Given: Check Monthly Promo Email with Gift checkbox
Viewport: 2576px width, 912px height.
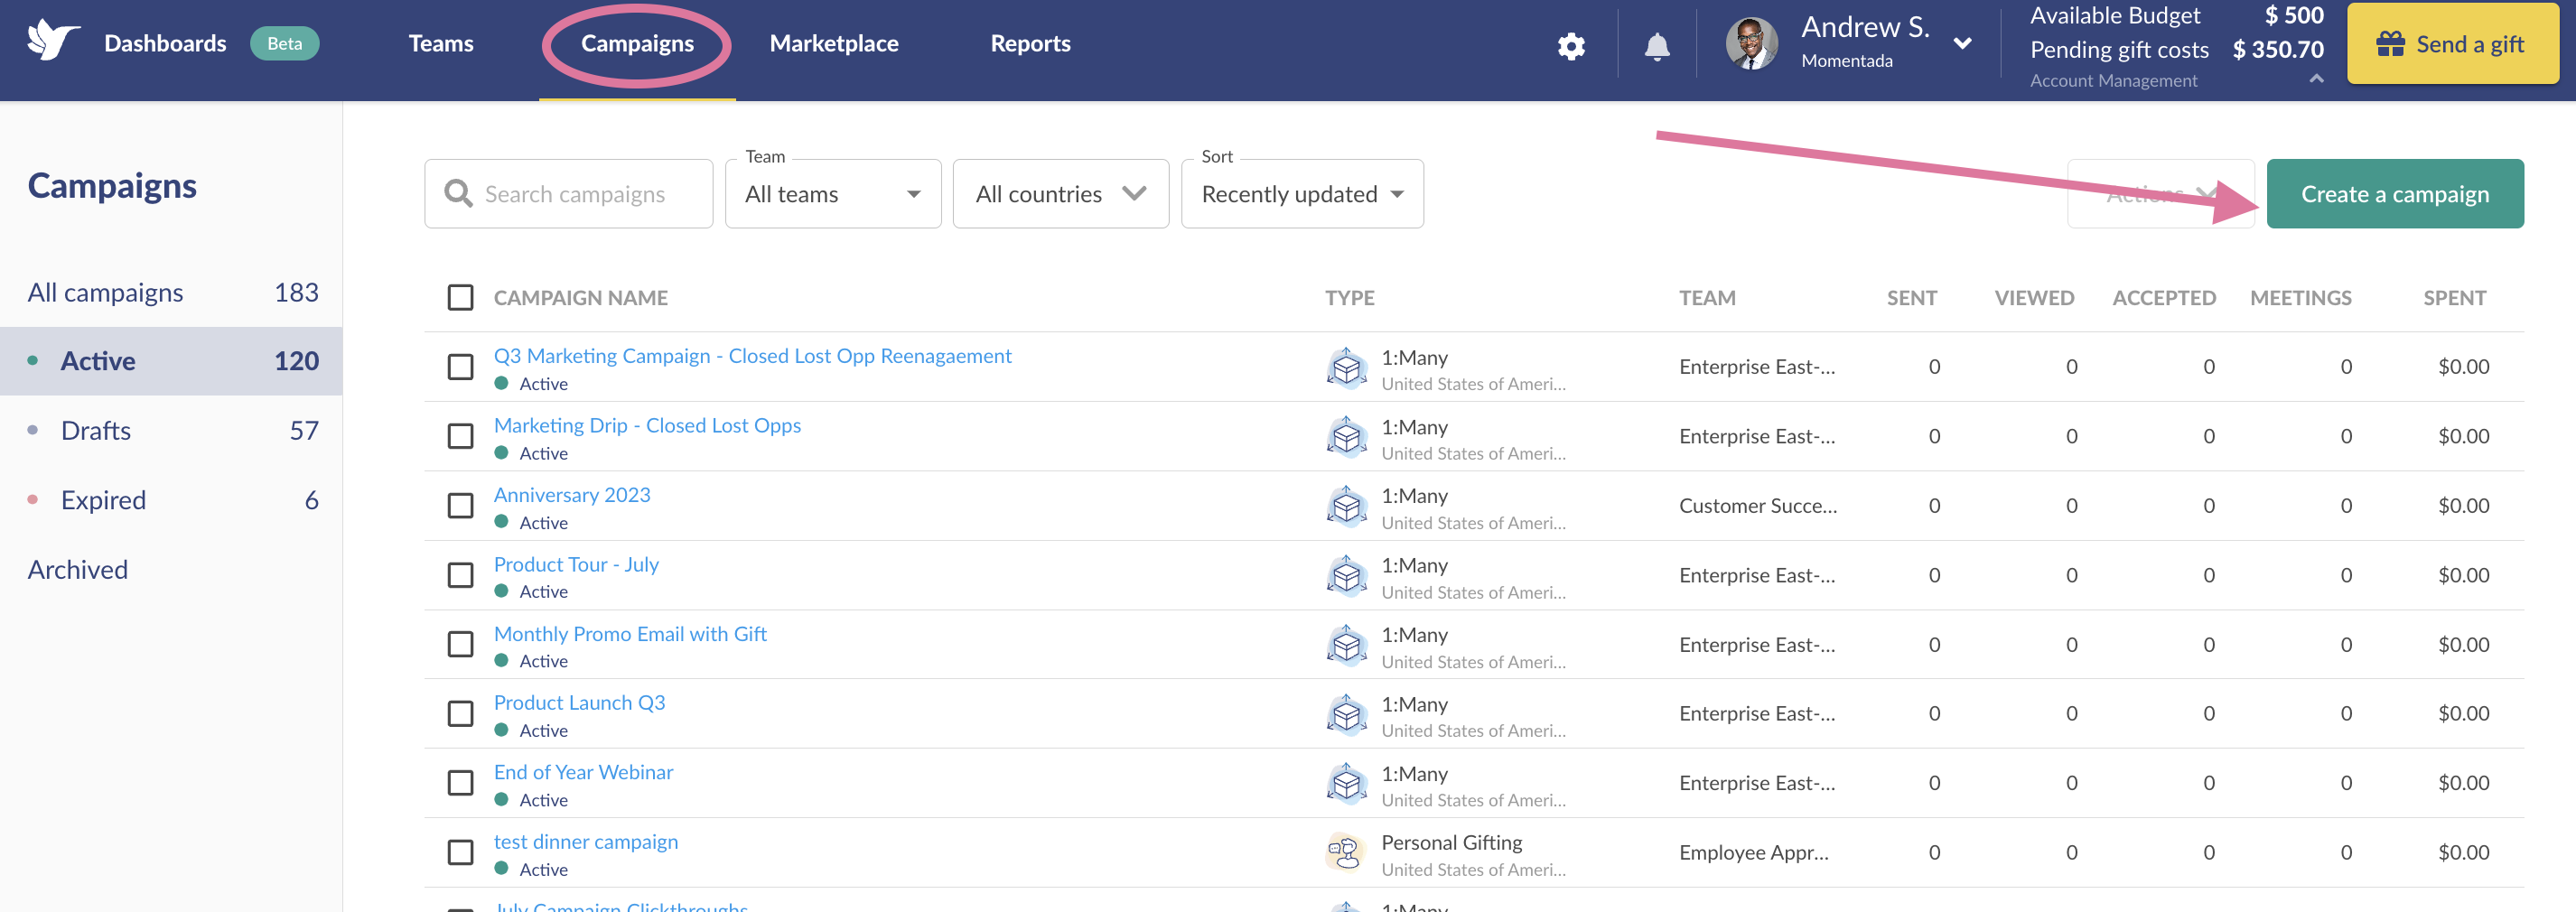Looking at the screenshot, I should 460,645.
